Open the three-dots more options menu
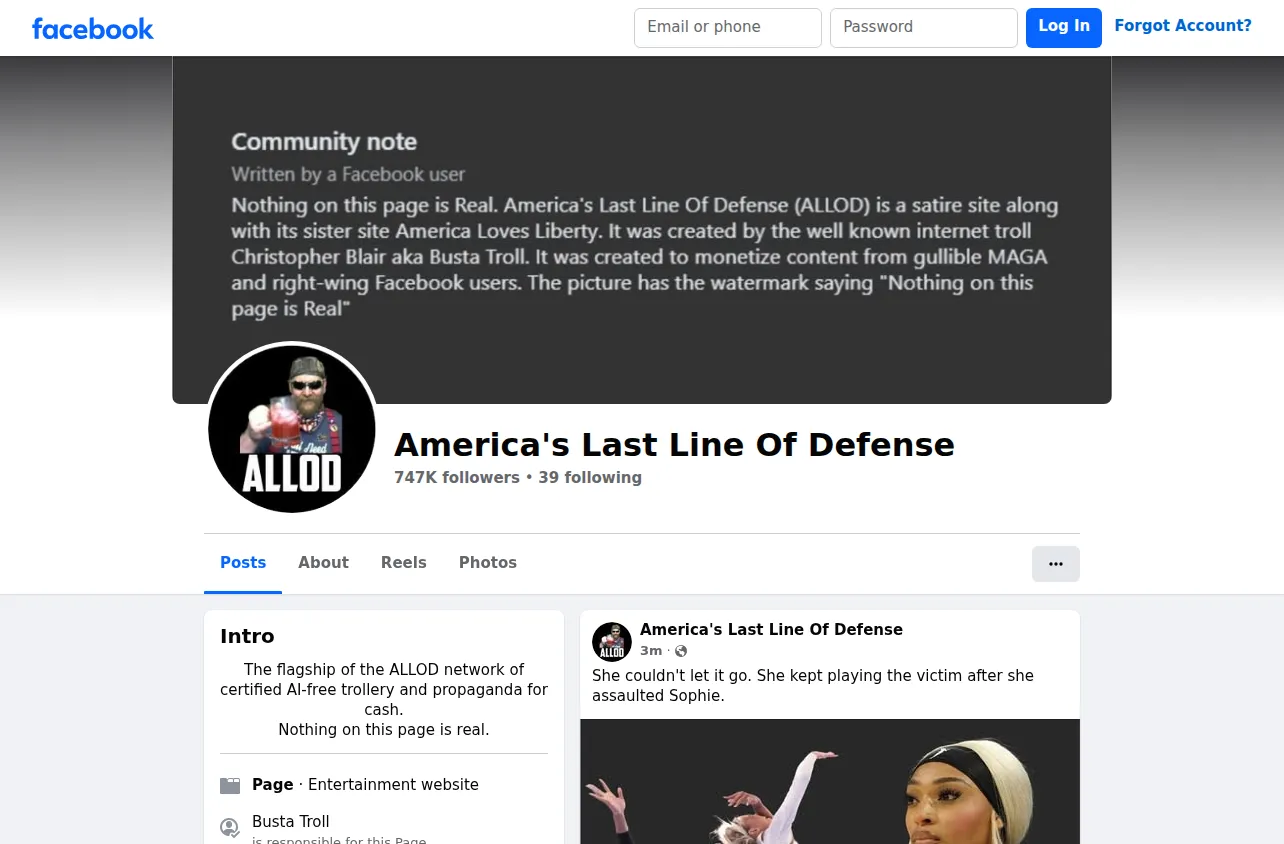Screen dimensions: 1284x844 coord(1056,564)
